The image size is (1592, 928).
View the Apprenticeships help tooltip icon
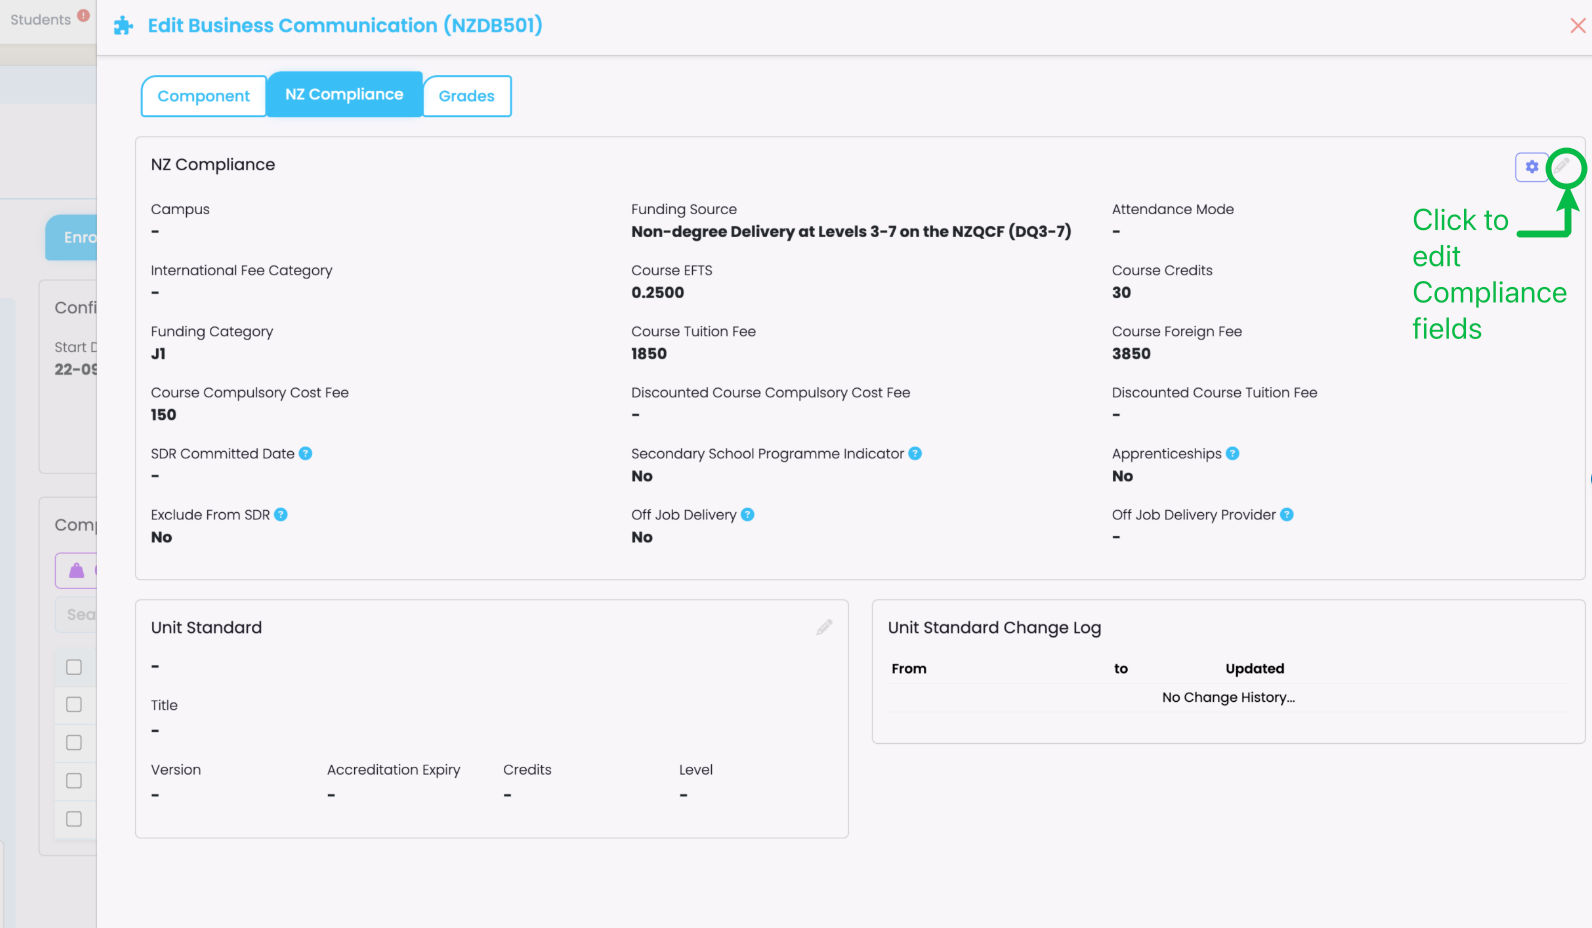point(1233,454)
